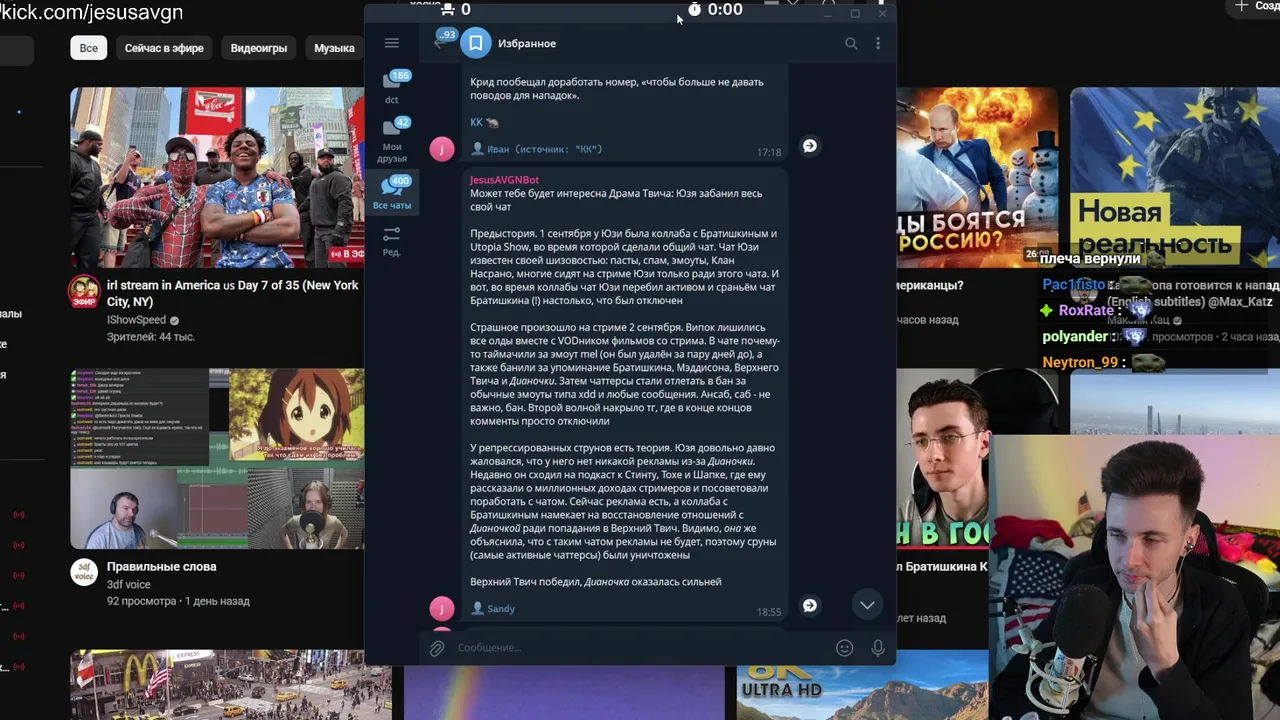Click the Saved Messages bookmark avatar
1280x720 pixels.
pos(476,43)
